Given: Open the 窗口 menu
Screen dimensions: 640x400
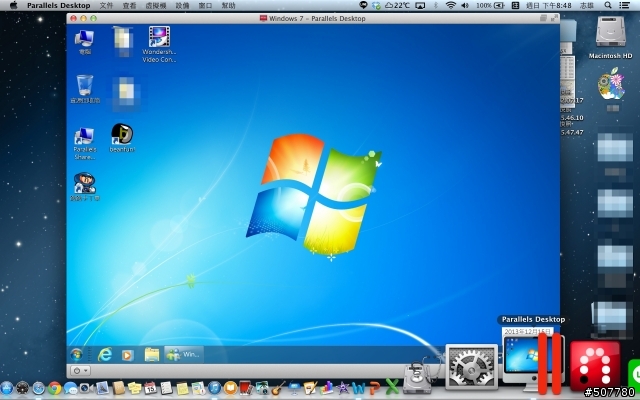Looking at the screenshot, I should tap(205, 5).
